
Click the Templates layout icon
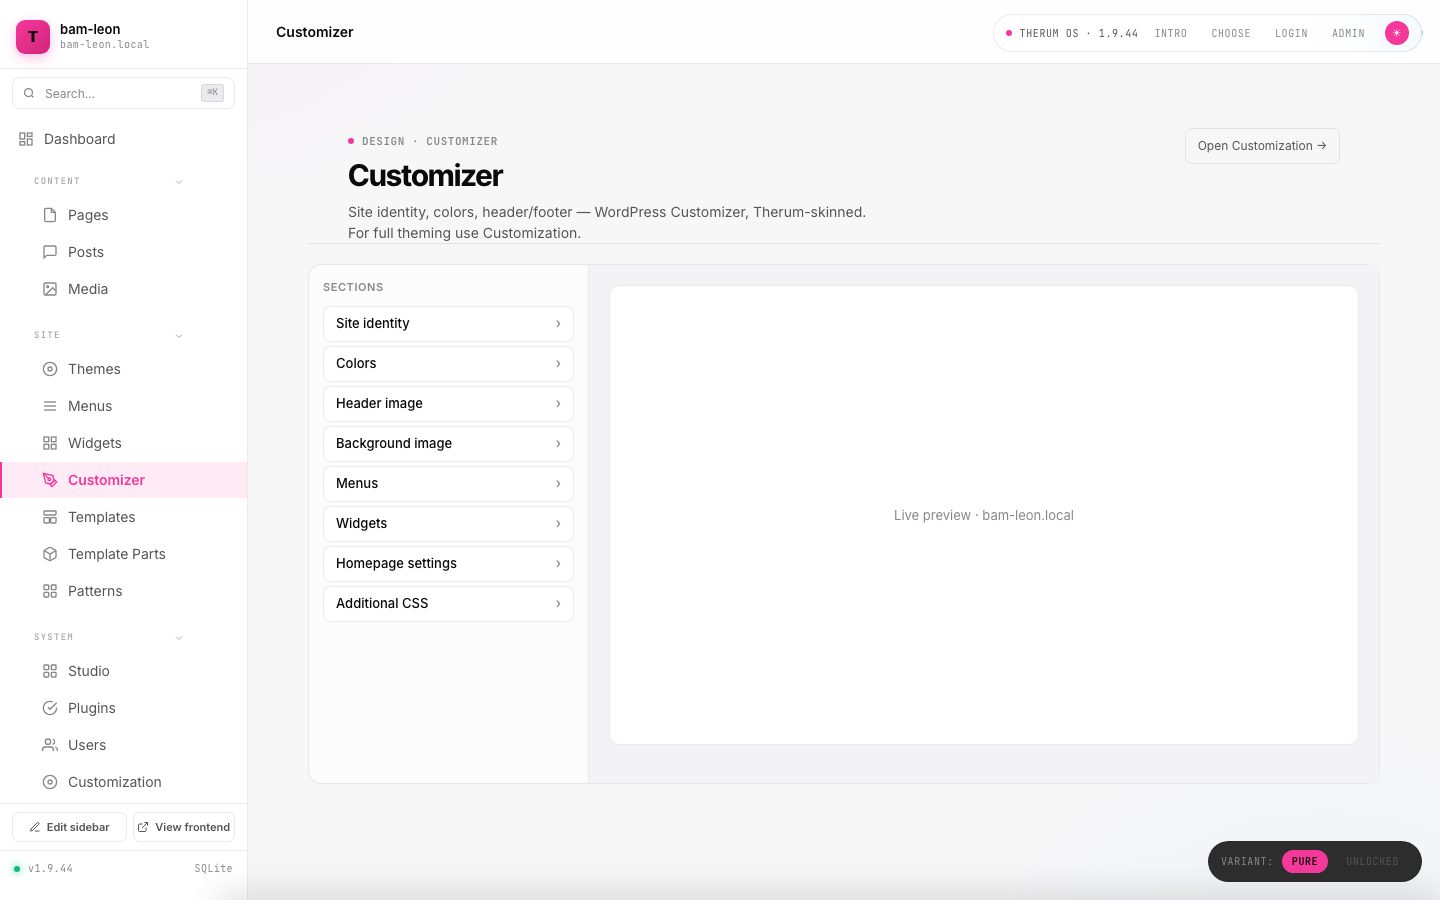pos(50,517)
